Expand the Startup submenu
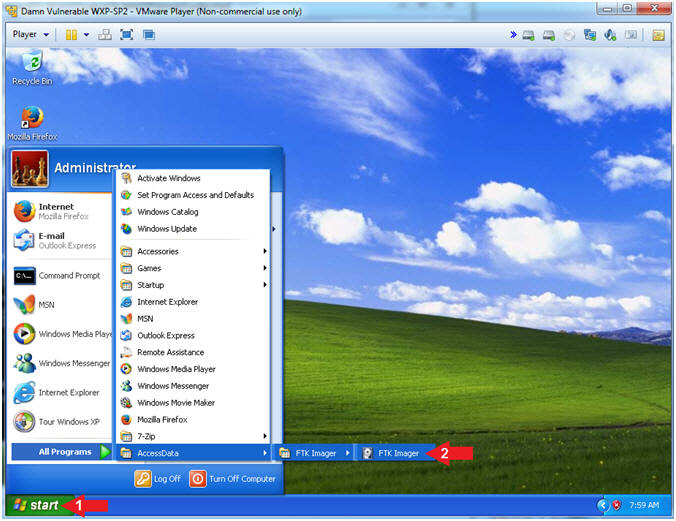 (x=192, y=285)
